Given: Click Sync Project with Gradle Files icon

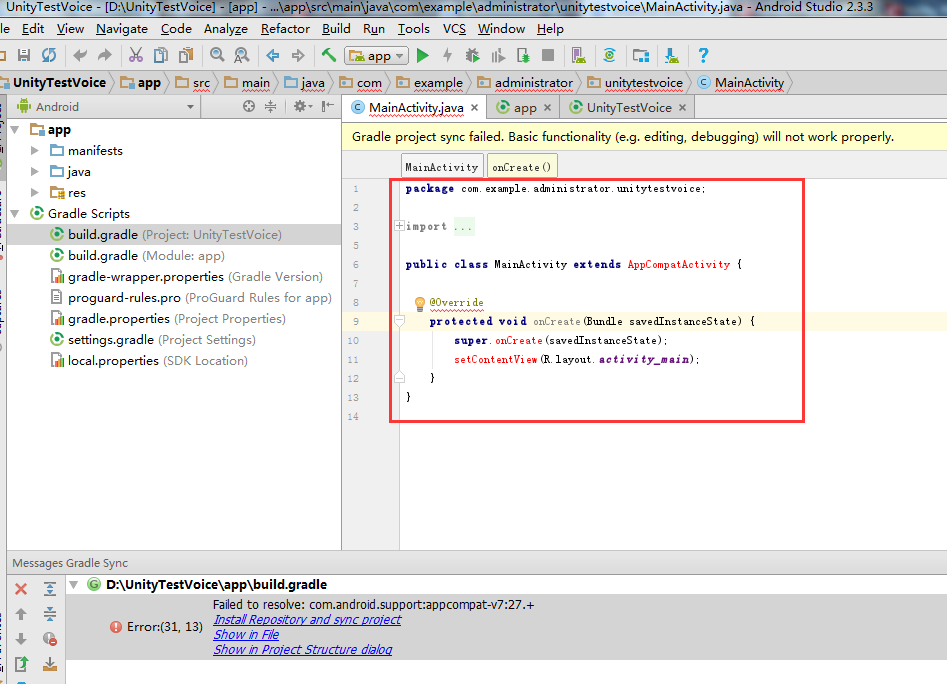Looking at the screenshot, I should click(609, 56).
